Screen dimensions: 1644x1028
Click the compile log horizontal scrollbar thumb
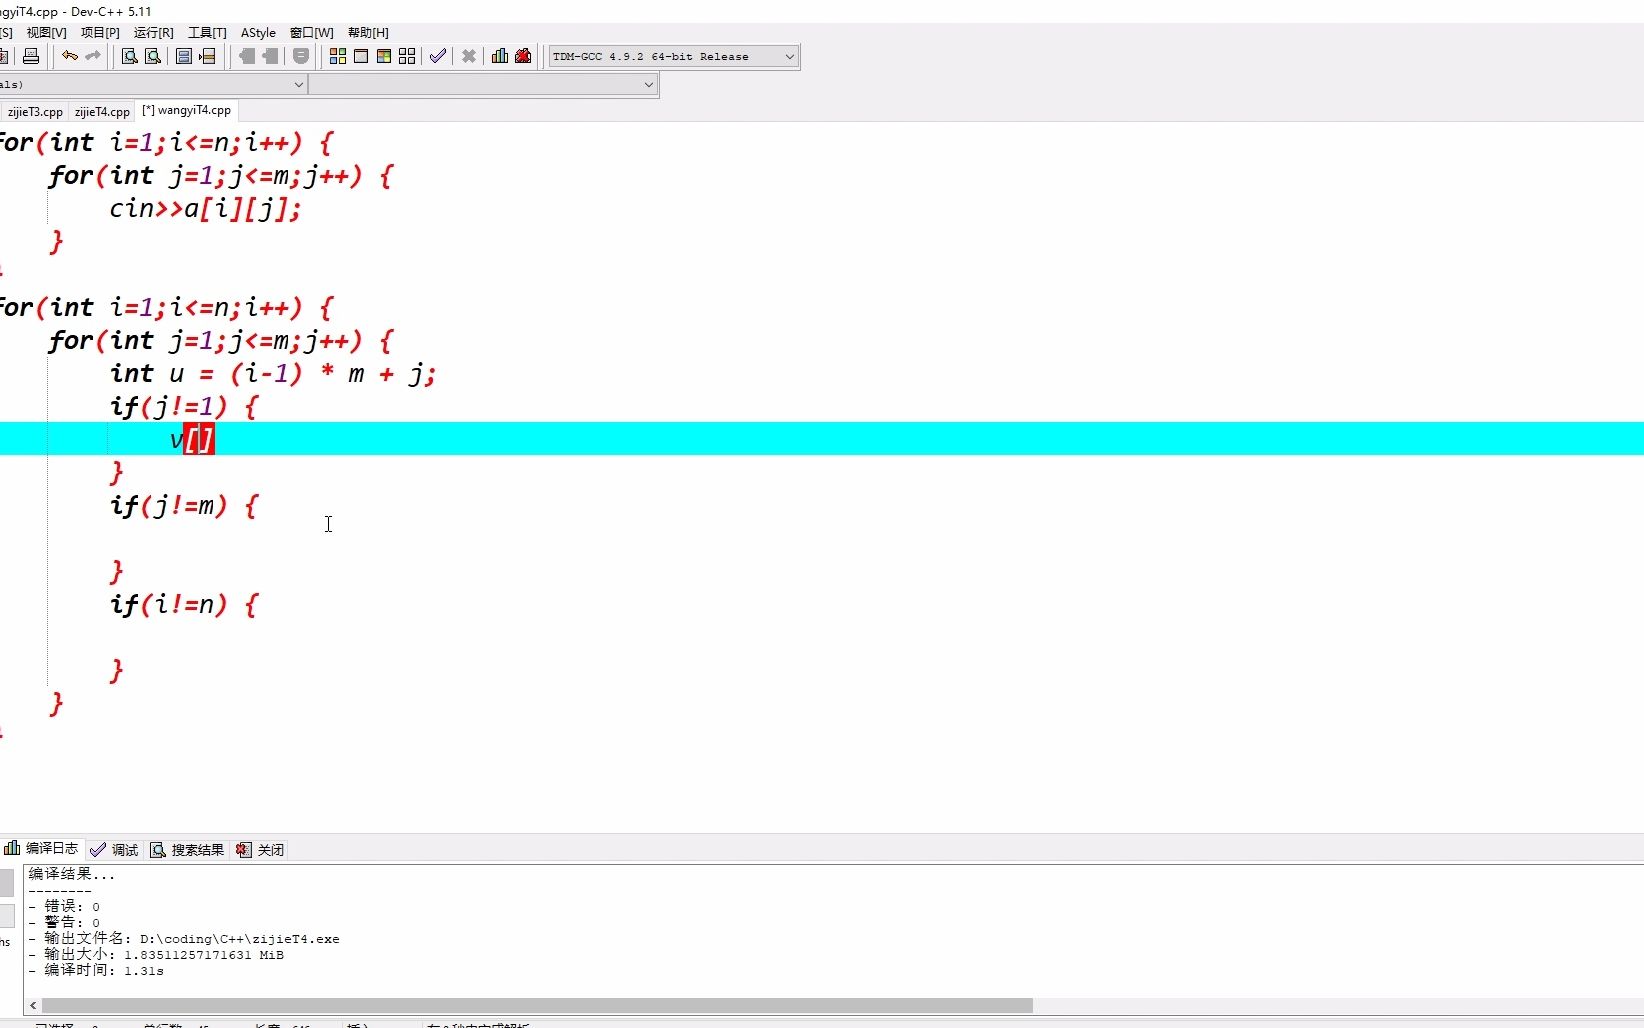click(x=537, y=1006)
